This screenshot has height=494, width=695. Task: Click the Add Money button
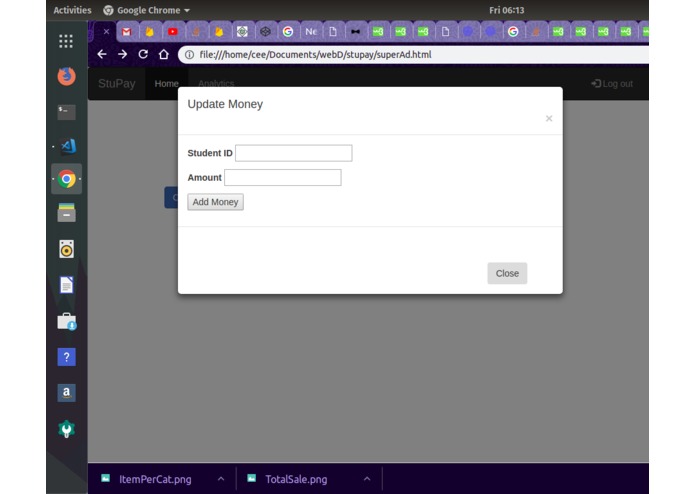click(215, 202)
